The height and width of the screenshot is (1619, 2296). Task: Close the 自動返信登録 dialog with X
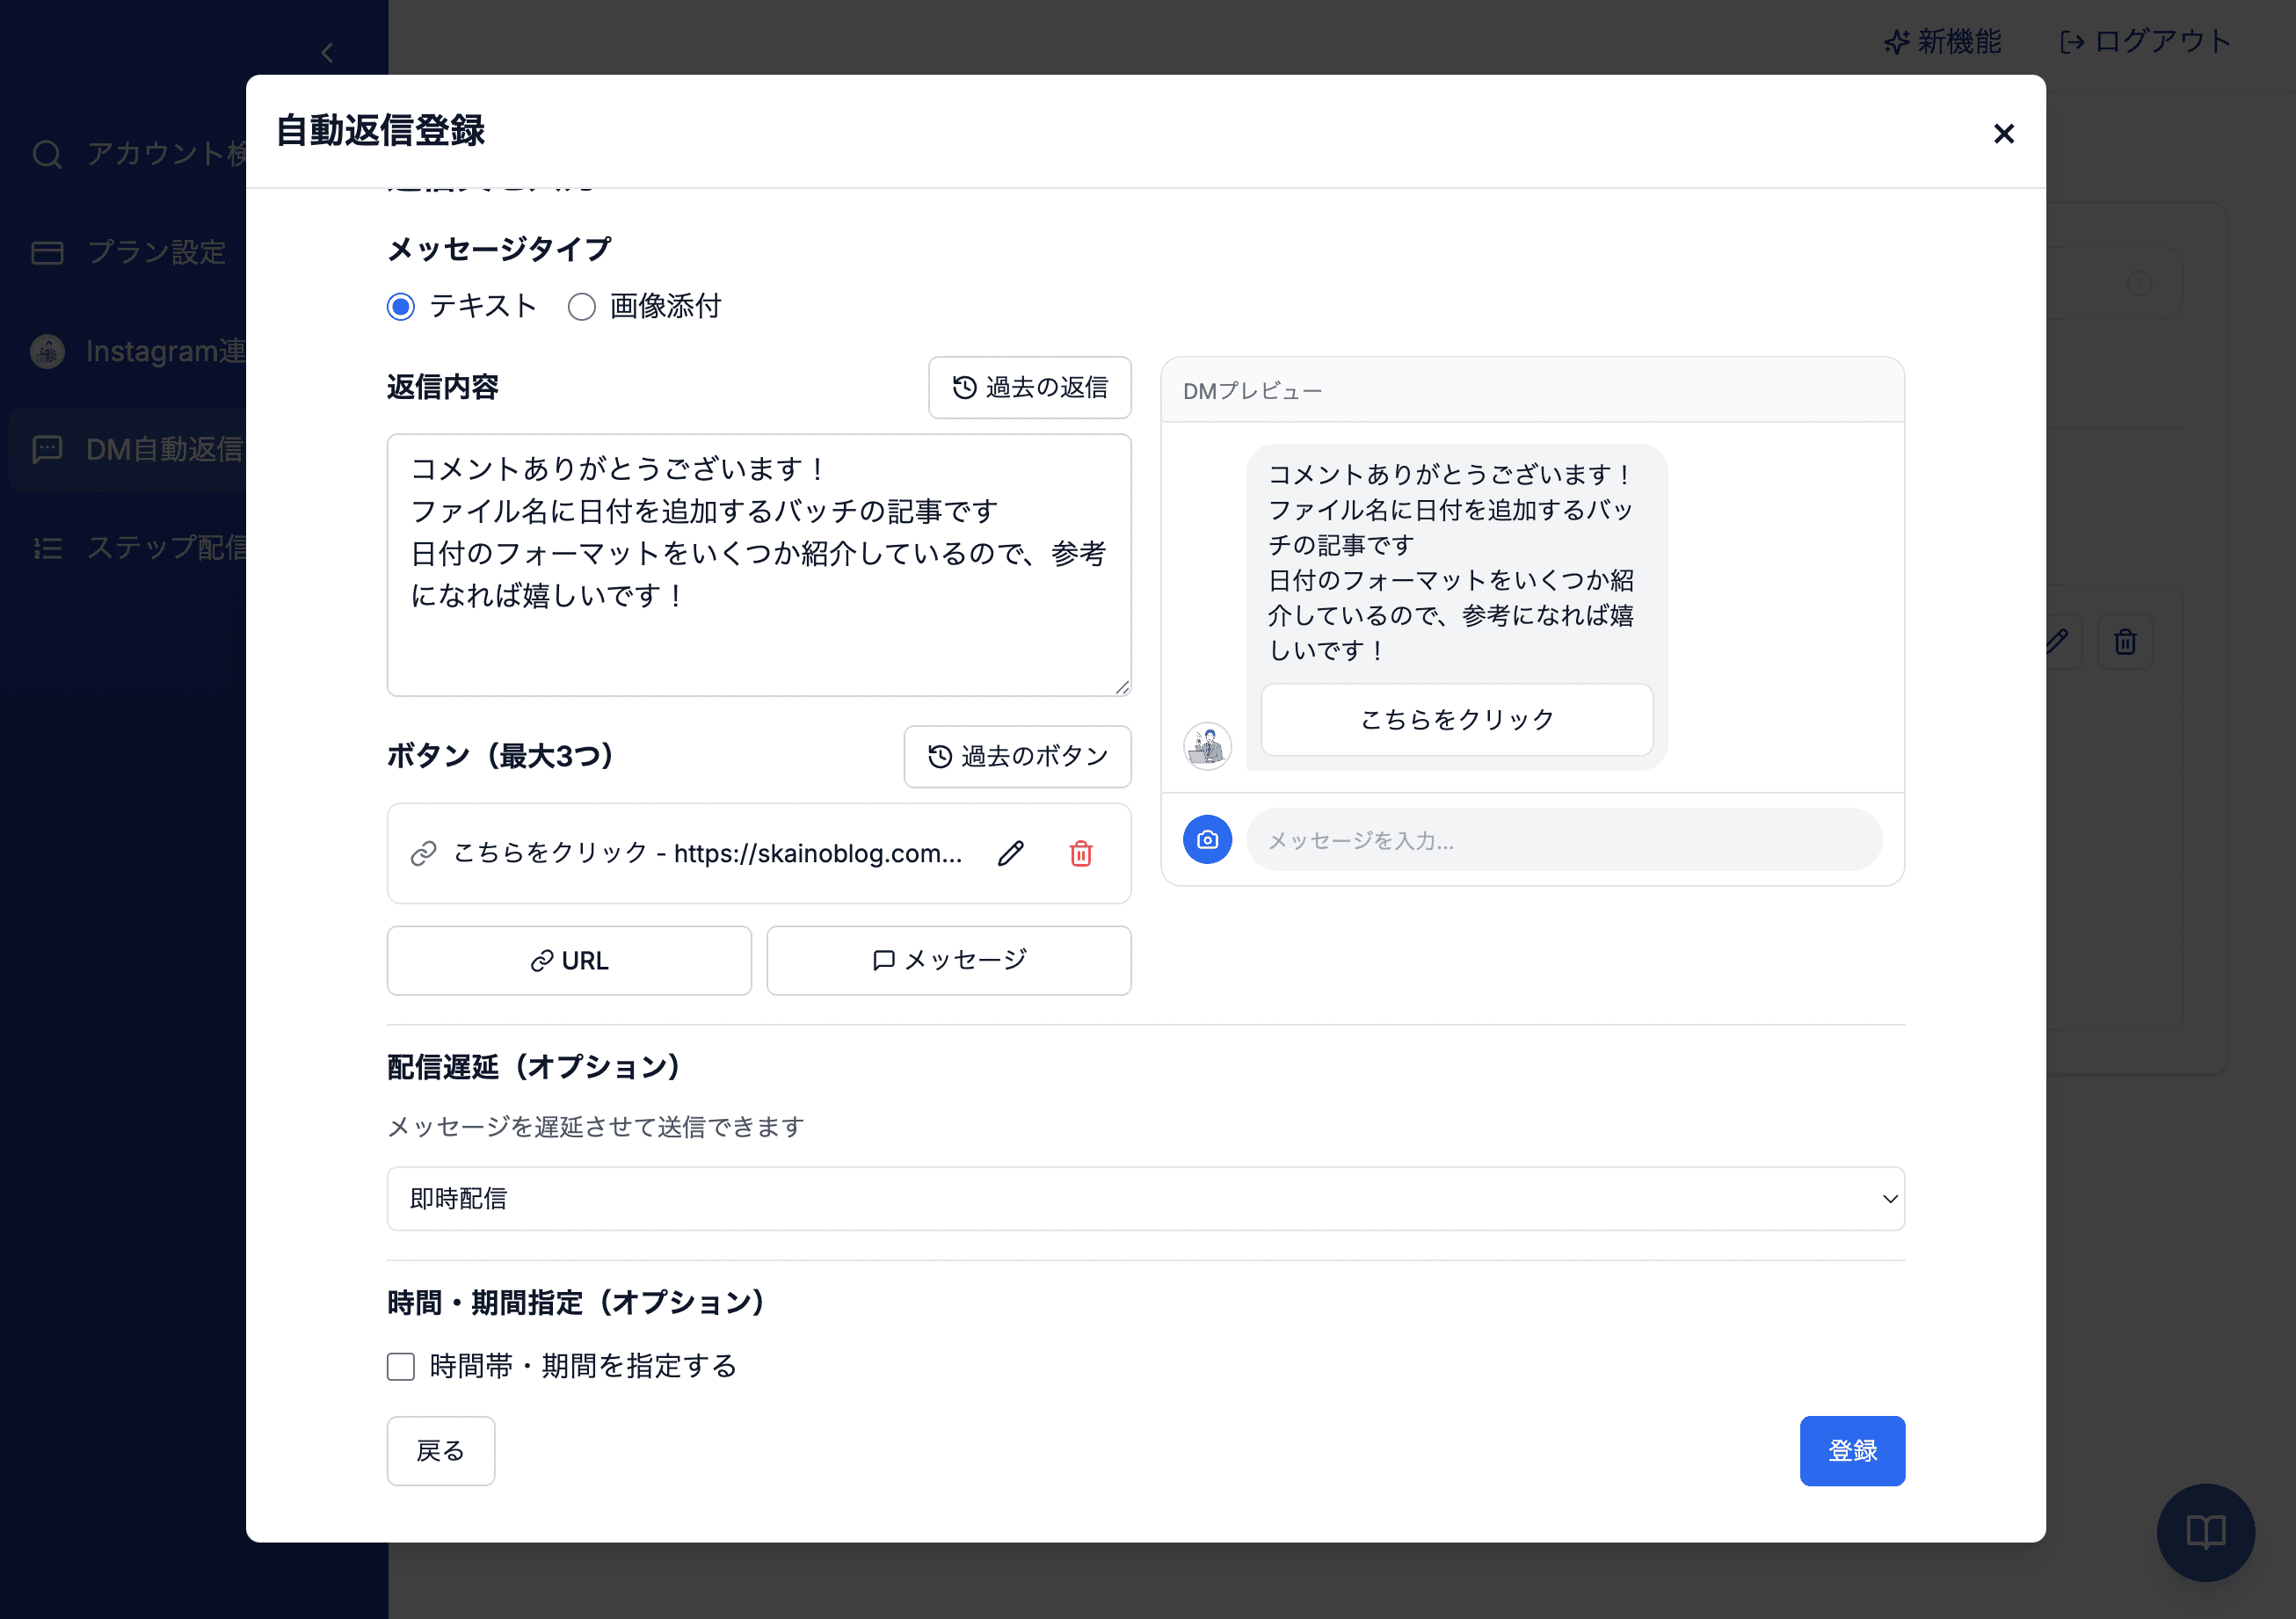[2003, 133]
